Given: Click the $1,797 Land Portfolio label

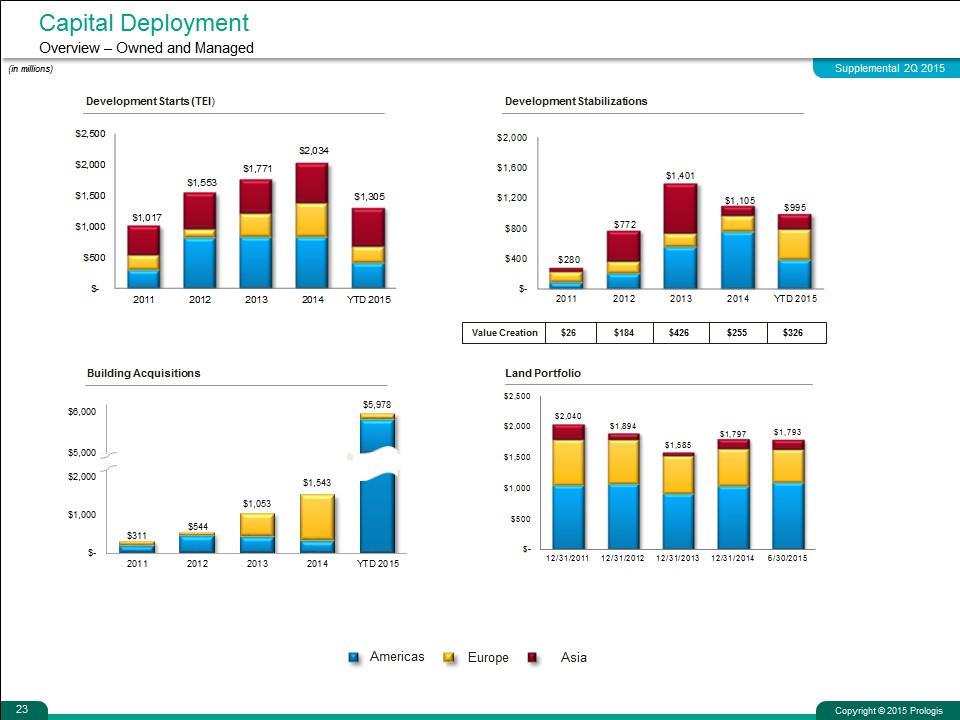Looking at the screenshot, I should [x=733, y=433].
